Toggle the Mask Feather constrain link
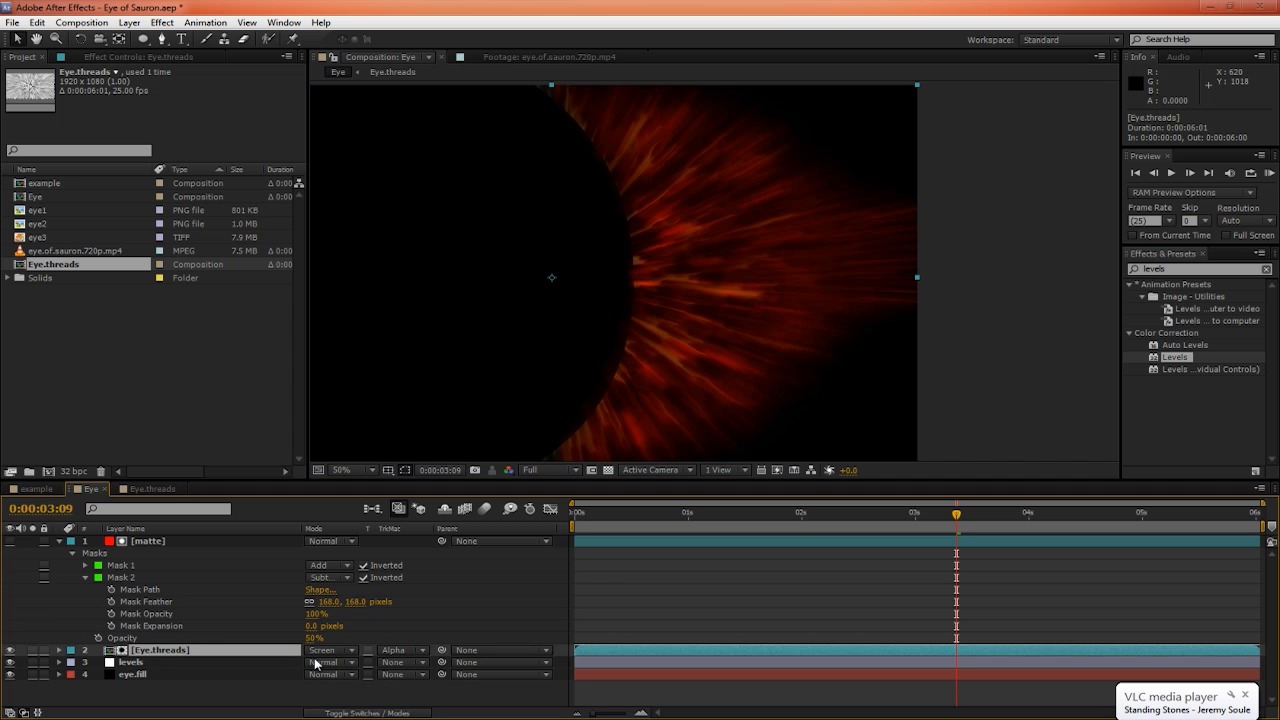The image size is (1280, 720). pyautogui.click(x=309, y=602)
